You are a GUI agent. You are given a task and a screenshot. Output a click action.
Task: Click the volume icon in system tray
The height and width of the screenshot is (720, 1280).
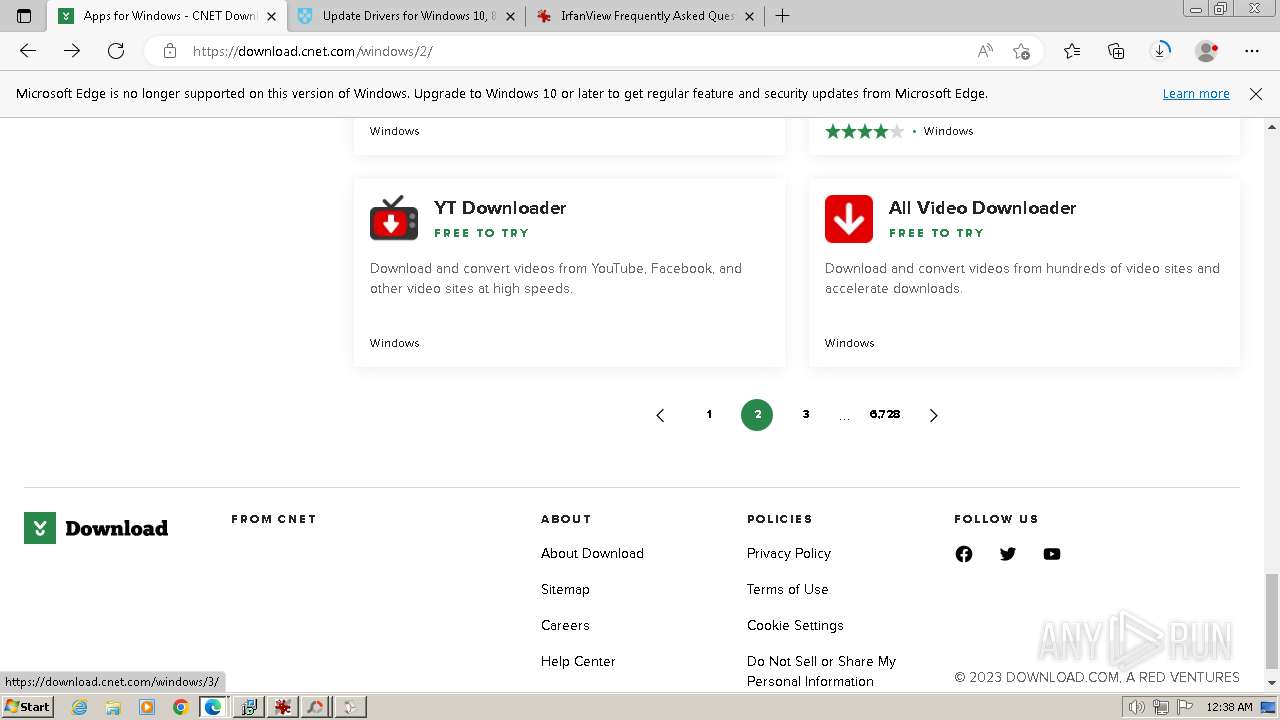pos(1136,707)
